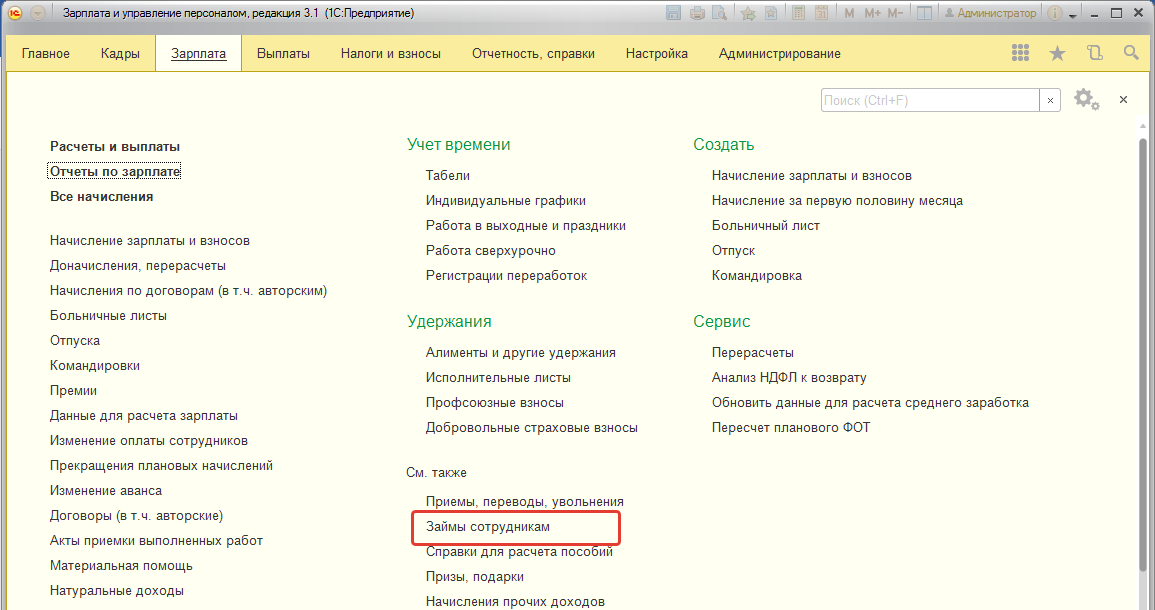Click the M+ memory add button
The height and width of the screenshot is (610, 1155).
tap(873, 13)
